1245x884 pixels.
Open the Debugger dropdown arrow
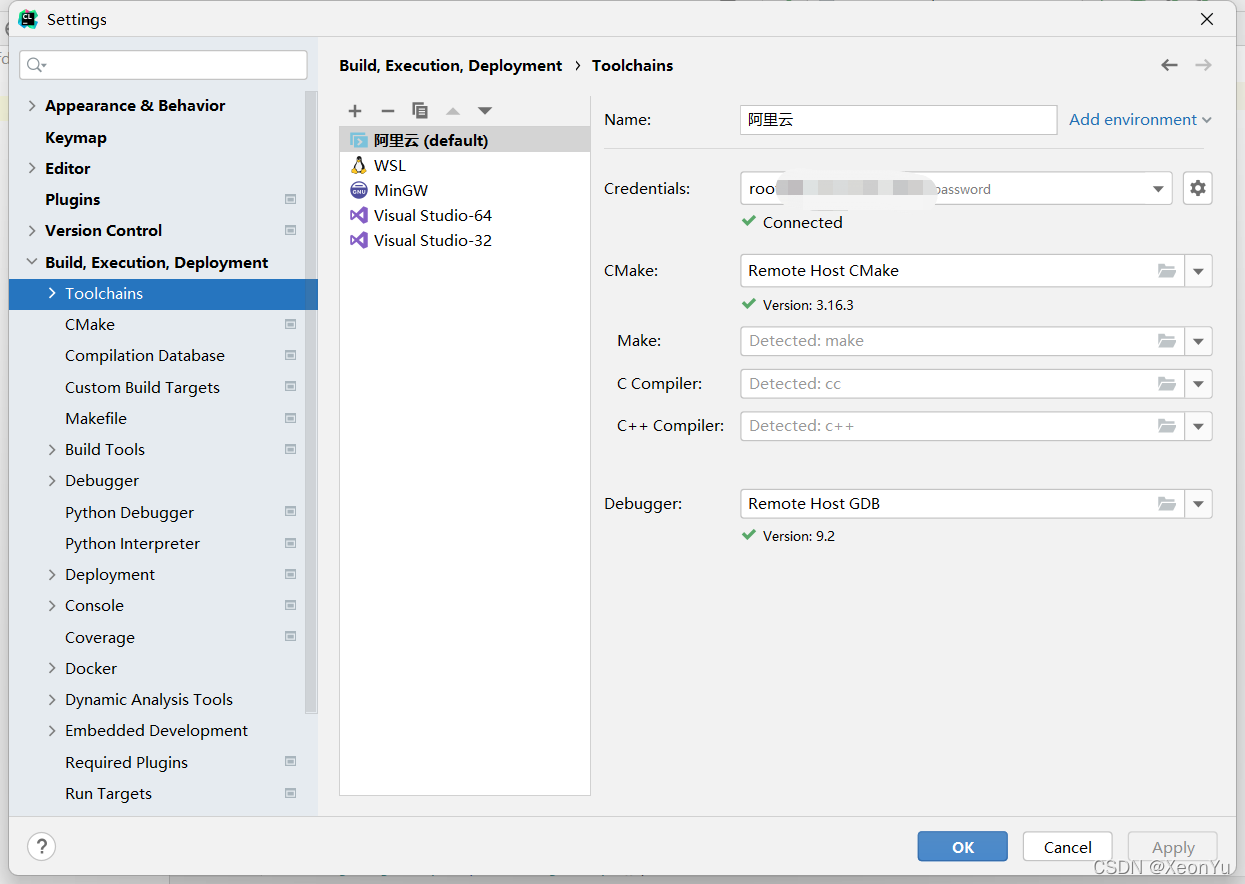point(1198,504)
